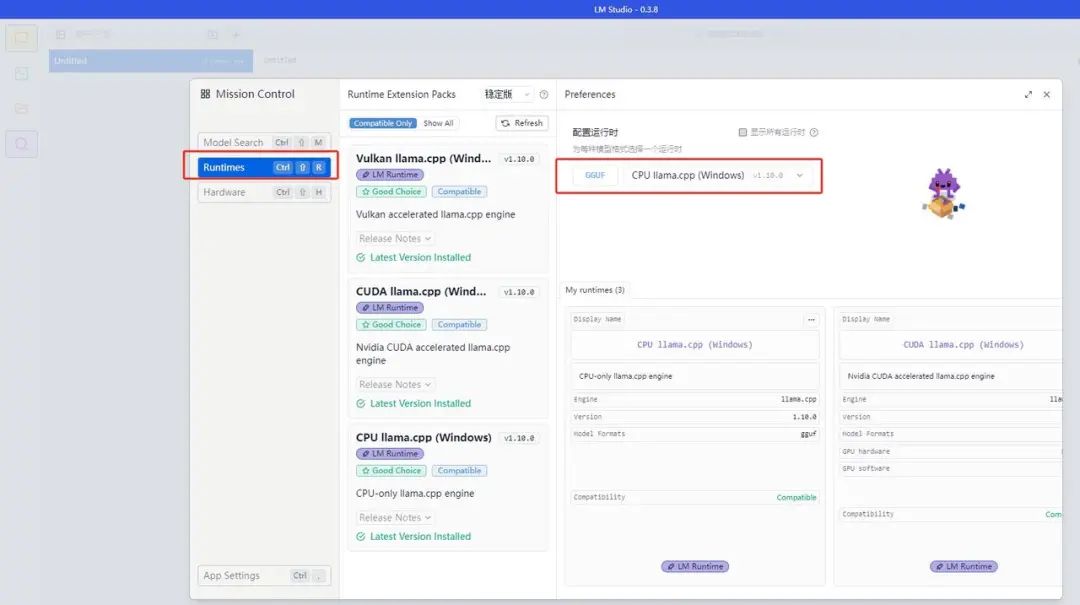Image resolution: width=1080 pixels, height=605 pixels.
Task: Enable the 显示所有运行时 checkbox
Action: tap(742, 132)
